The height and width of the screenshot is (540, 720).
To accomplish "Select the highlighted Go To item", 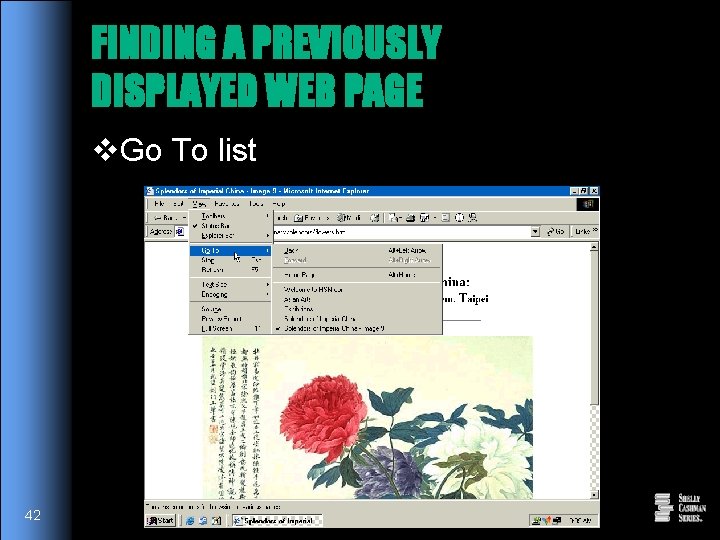I will tap(231, 250).
